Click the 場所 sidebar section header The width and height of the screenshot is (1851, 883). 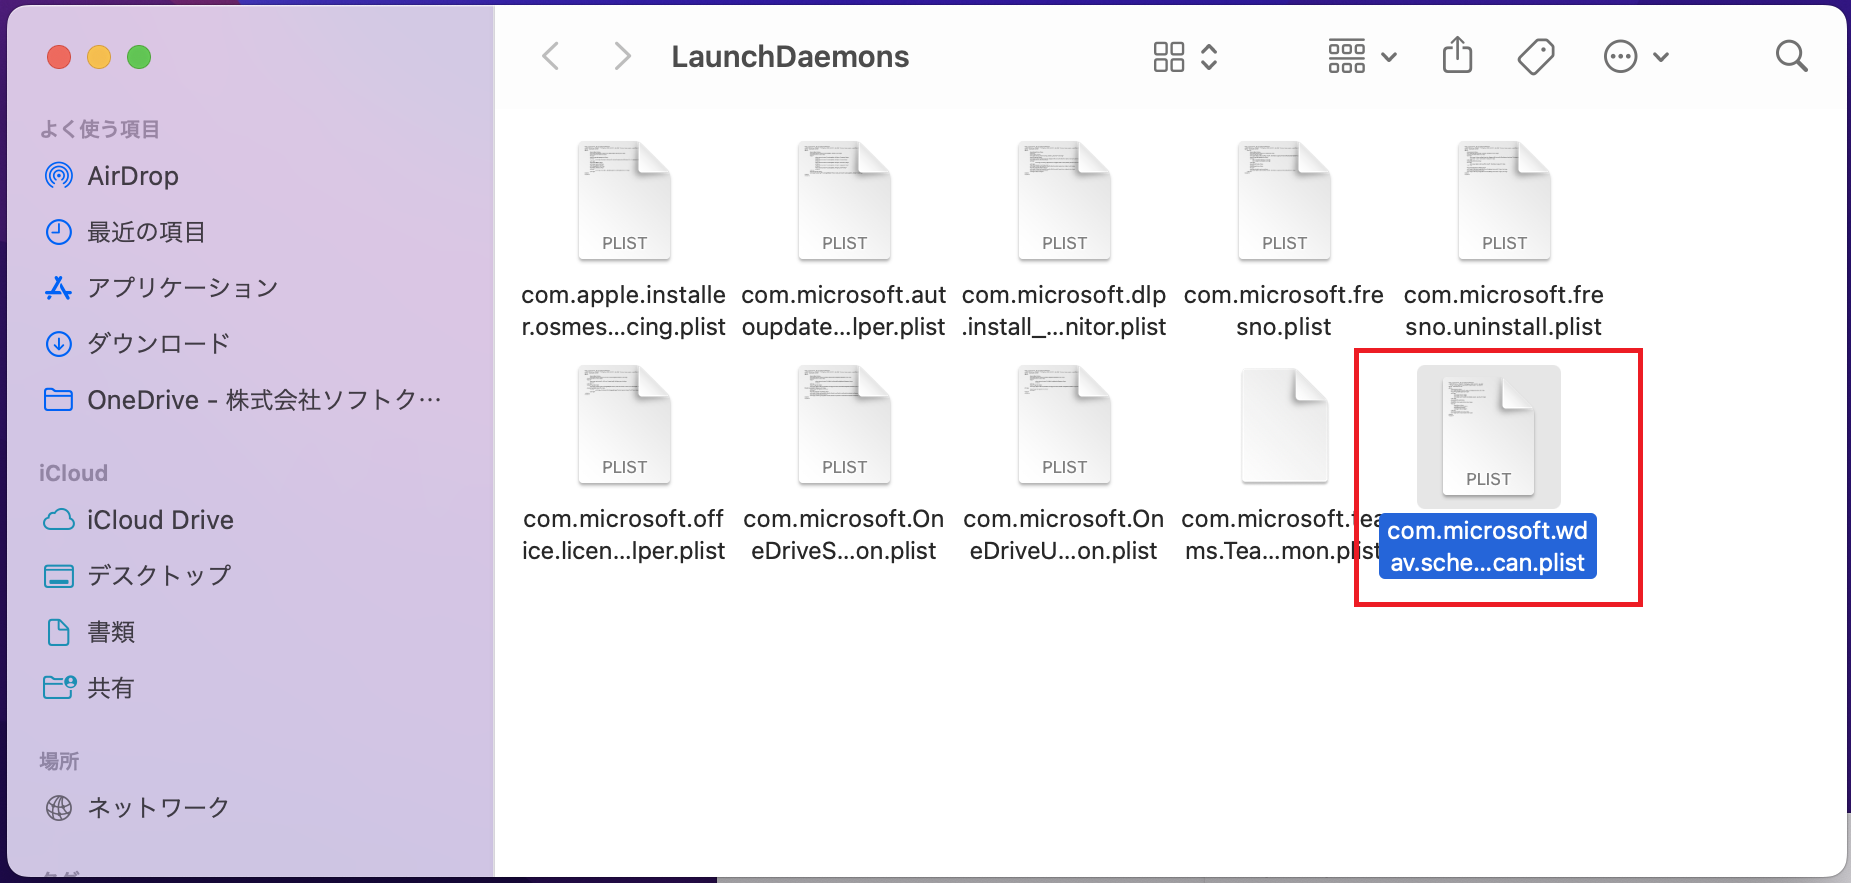[59, 761]
